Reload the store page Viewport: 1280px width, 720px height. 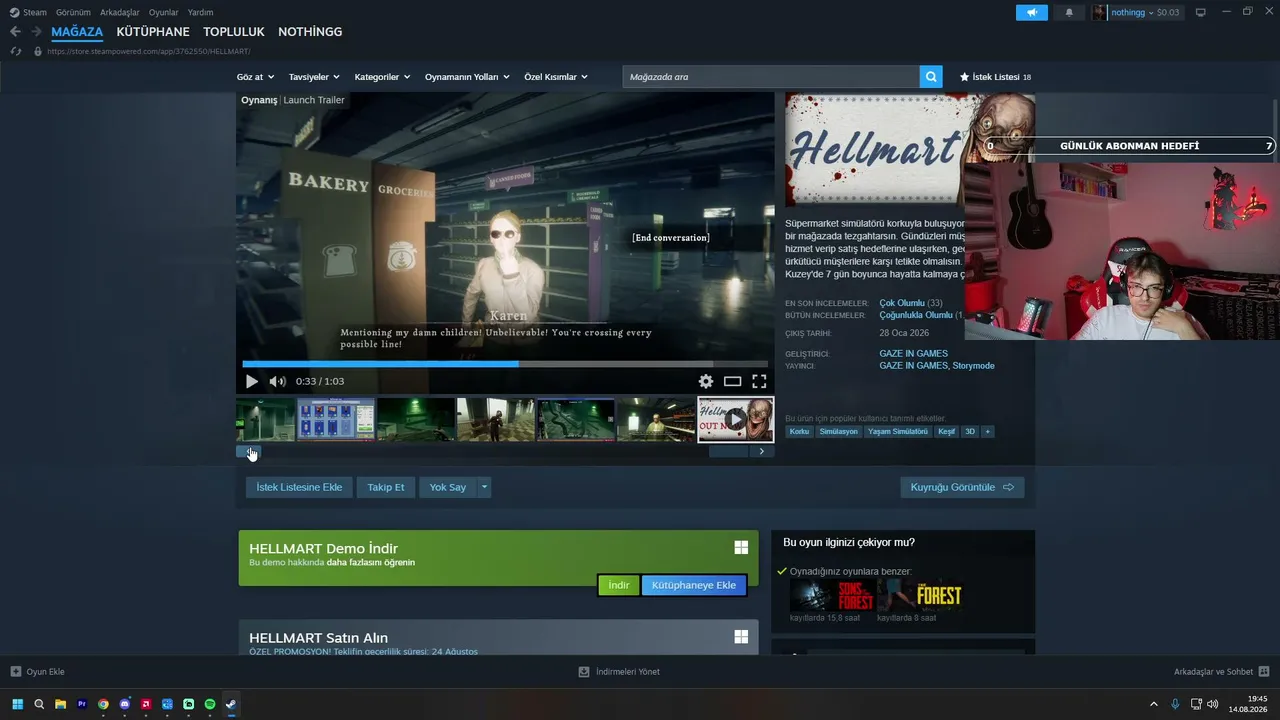16,51
